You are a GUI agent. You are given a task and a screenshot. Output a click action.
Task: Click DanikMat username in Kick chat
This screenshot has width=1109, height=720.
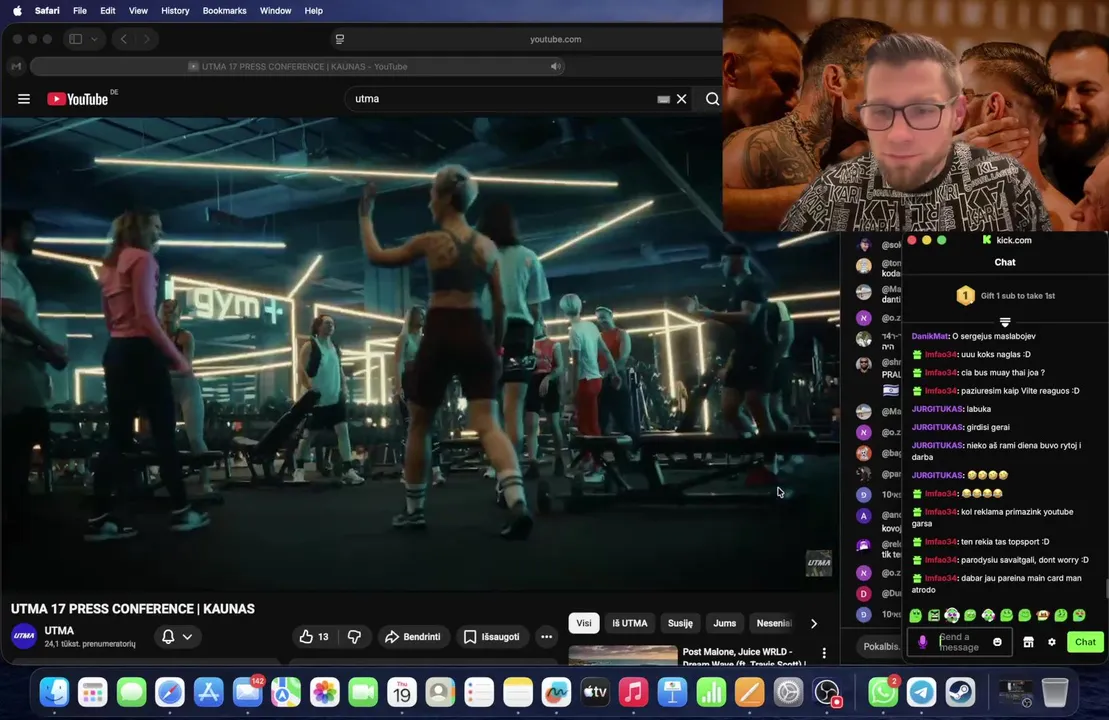(x=929, y=336)
